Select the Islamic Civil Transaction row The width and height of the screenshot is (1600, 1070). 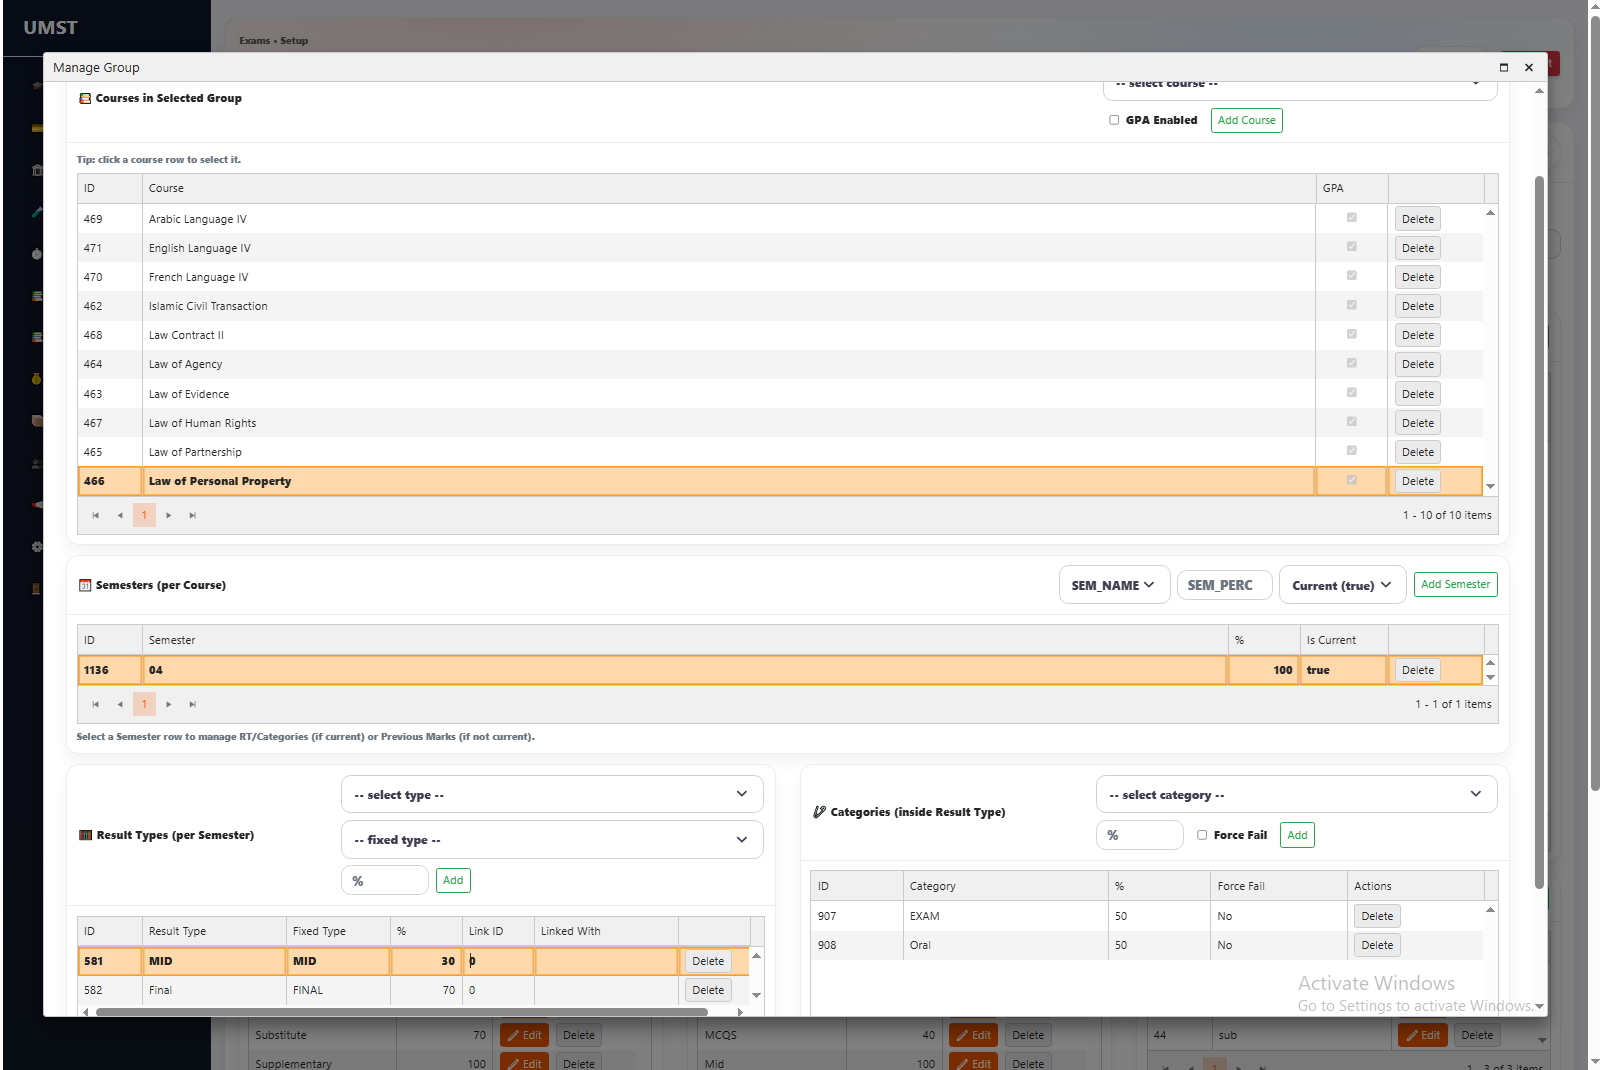tap(780, 306)
